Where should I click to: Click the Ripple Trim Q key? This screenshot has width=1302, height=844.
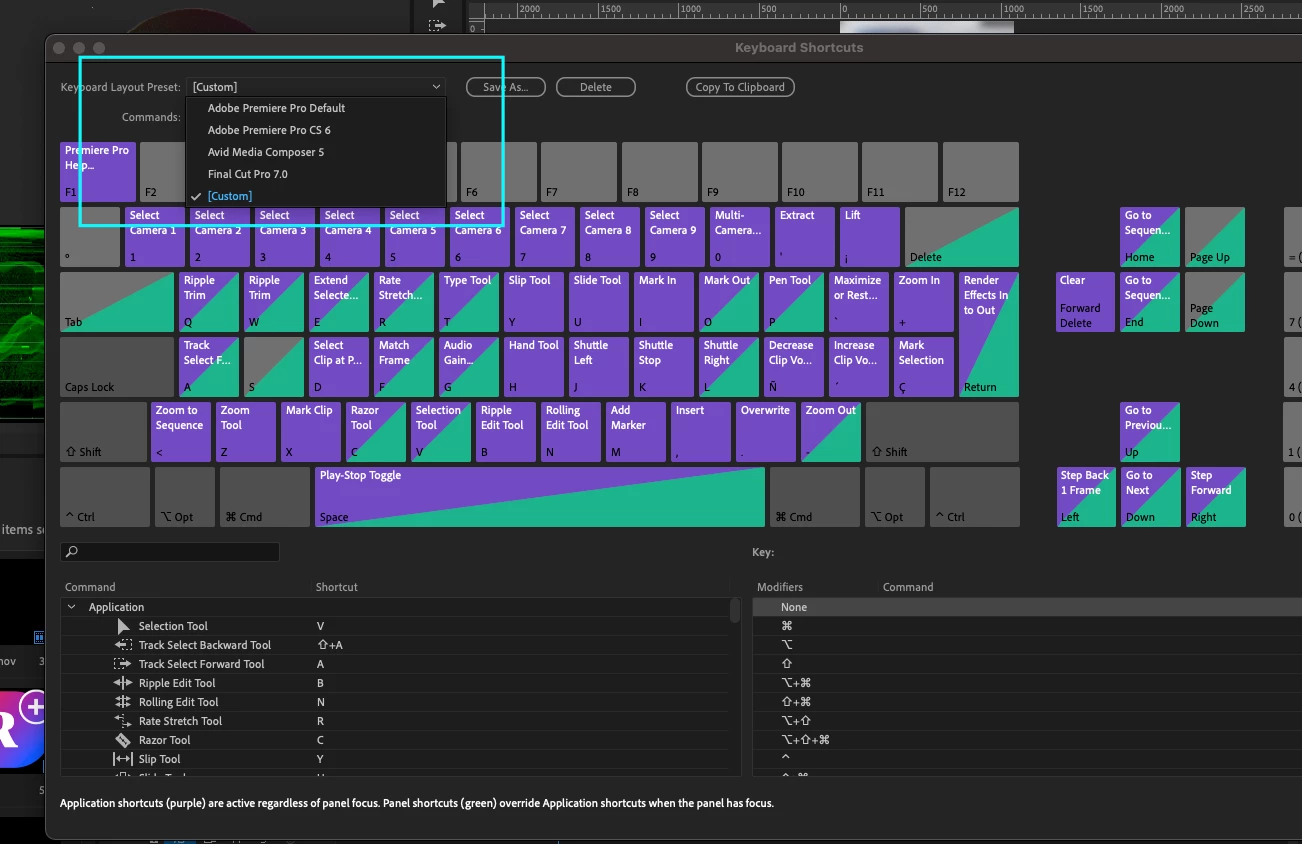(x=209, y=302)
